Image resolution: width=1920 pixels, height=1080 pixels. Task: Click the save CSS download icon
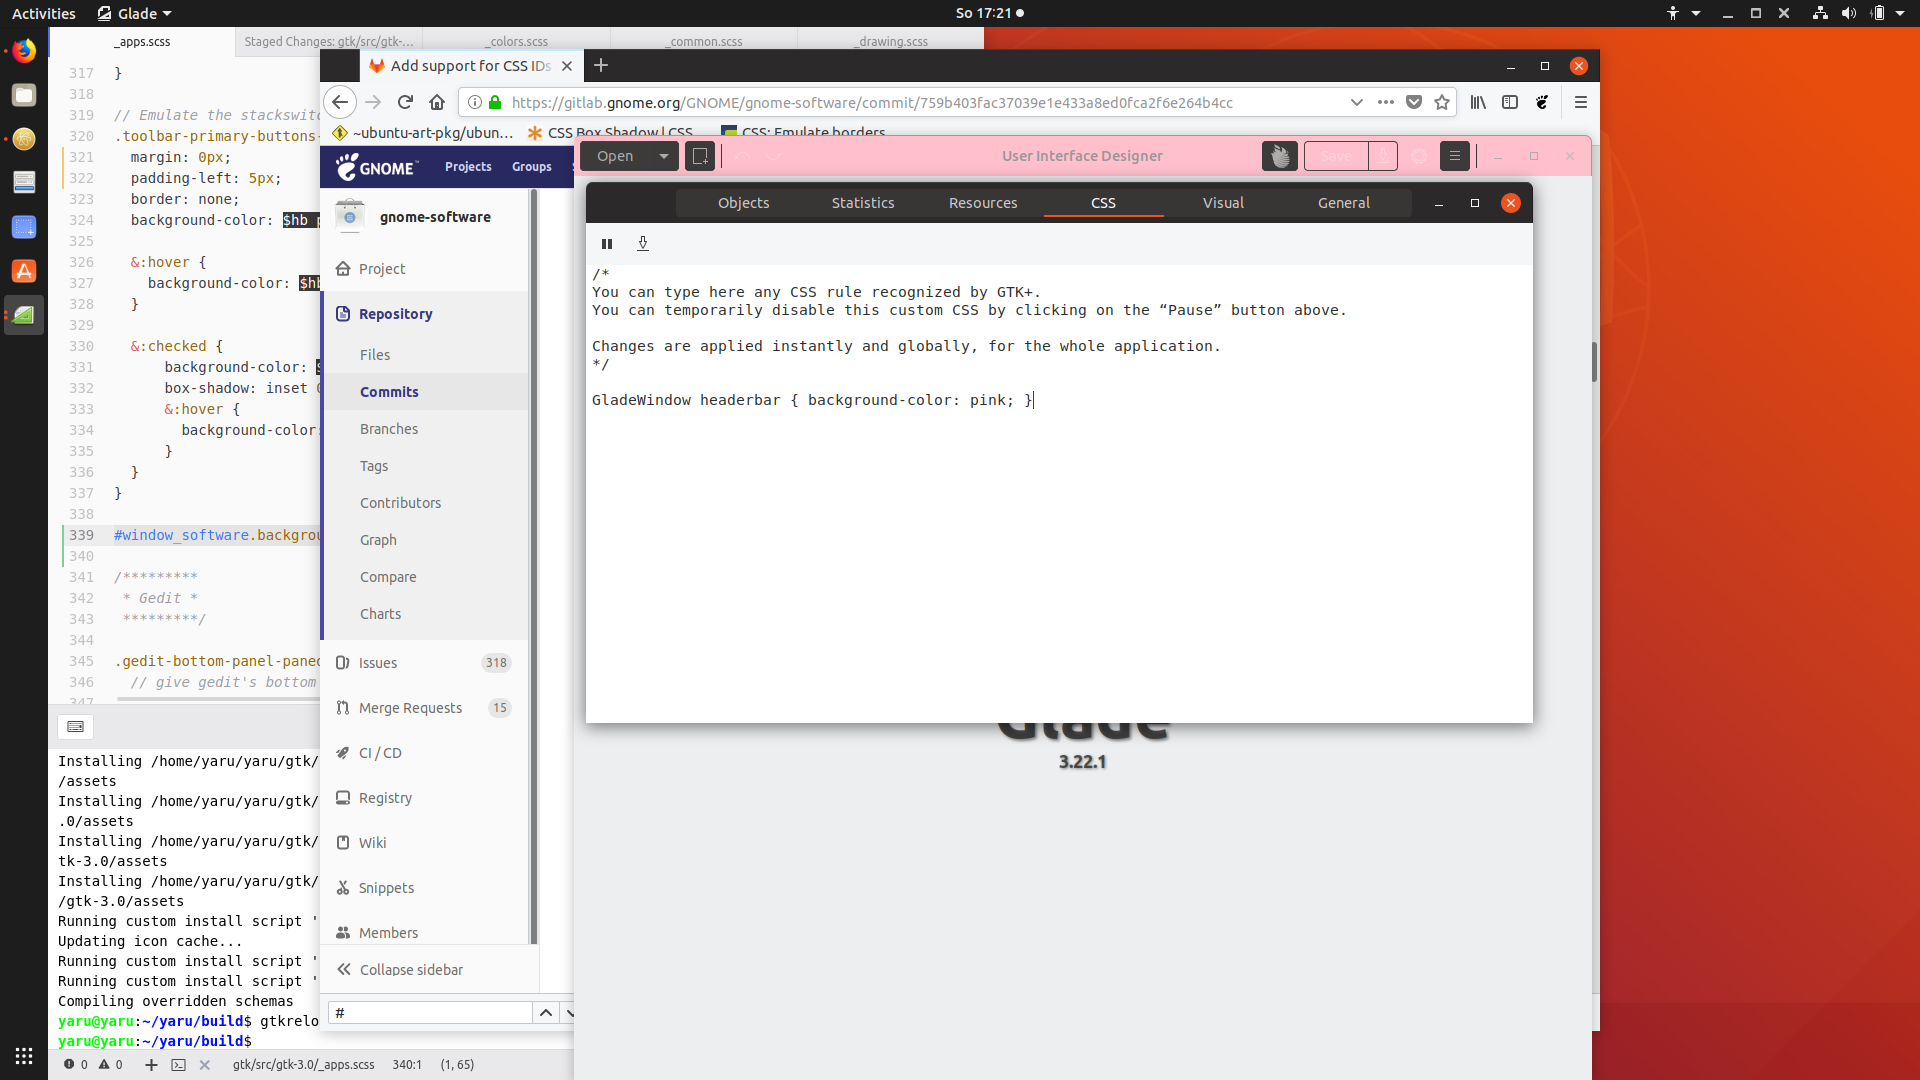click(643, 244)
